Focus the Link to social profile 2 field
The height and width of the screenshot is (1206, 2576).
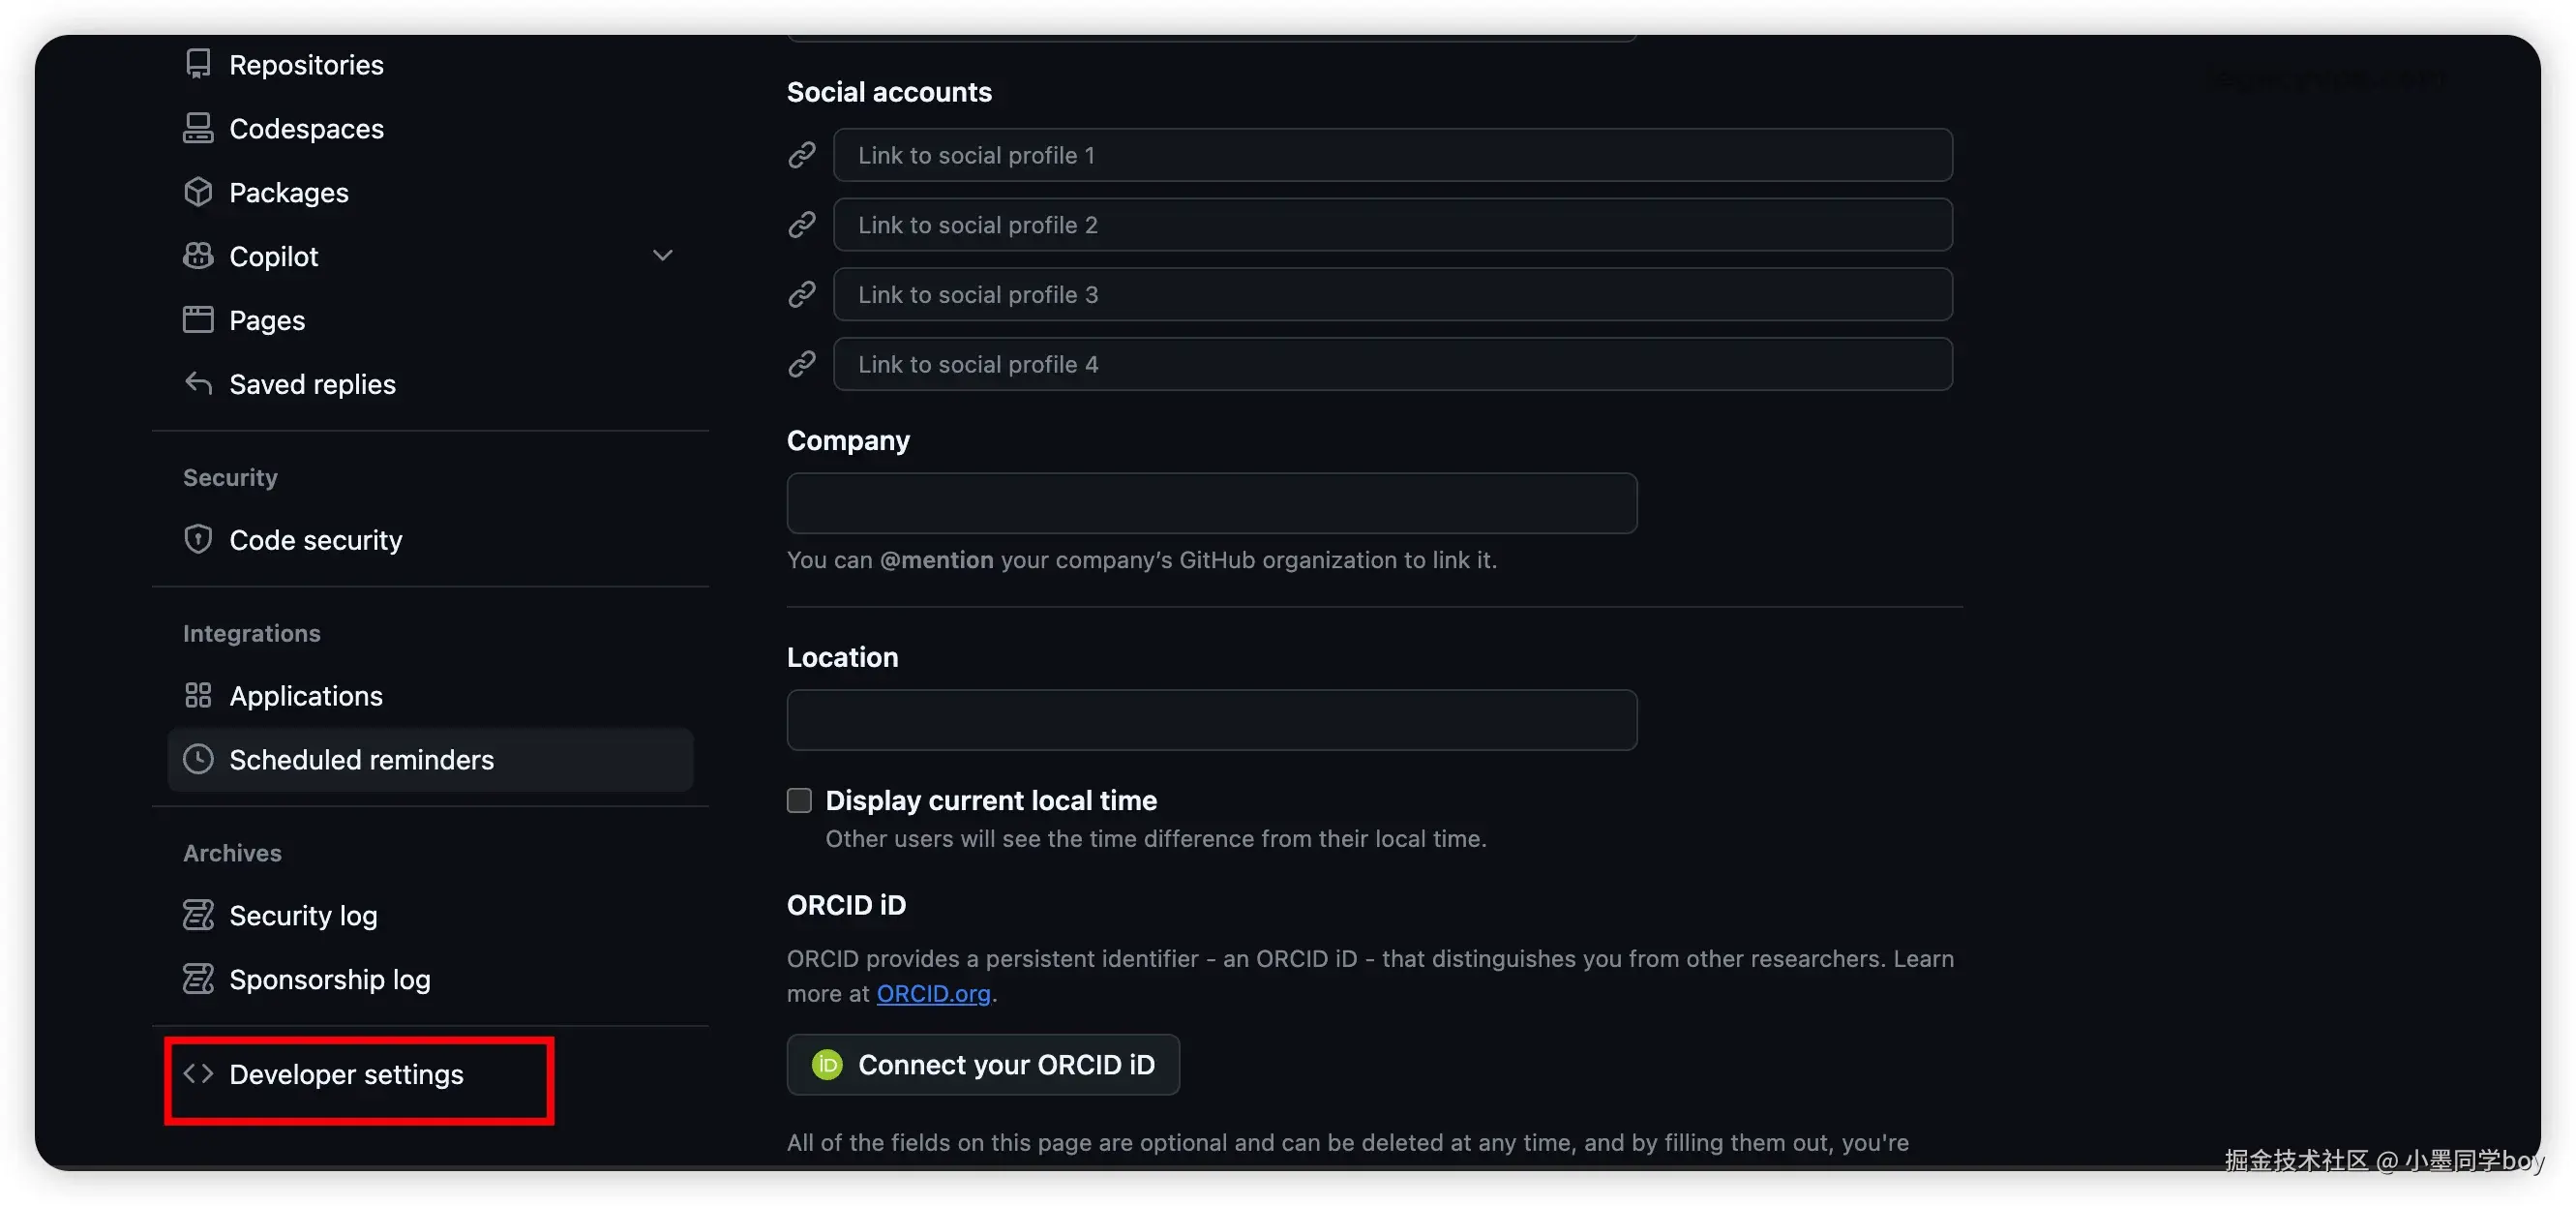(x=1393, y=225)
